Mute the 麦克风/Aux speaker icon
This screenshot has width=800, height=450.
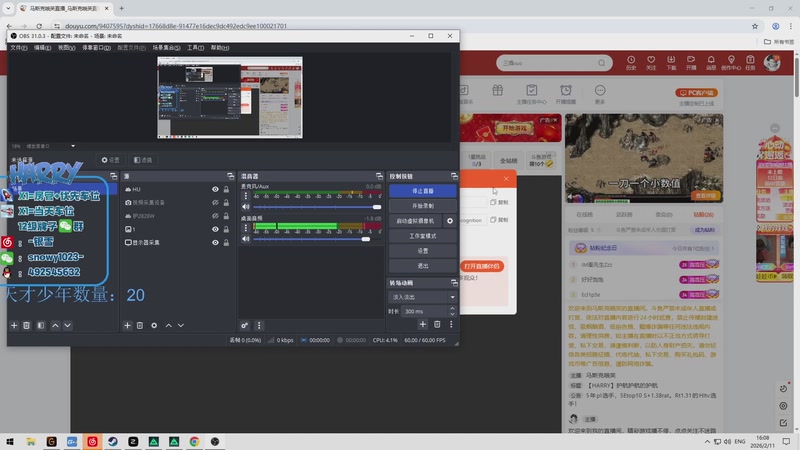[x=246, y=207]
